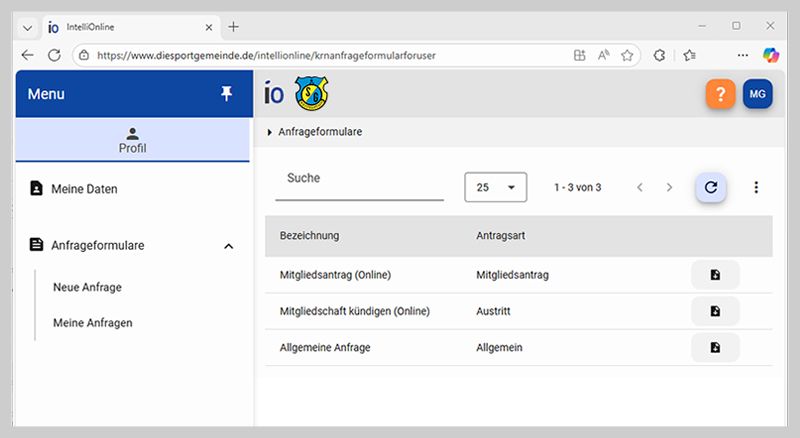Open the three-dot more options menu
This screenshot has height=438, width=800.
(x=756, y=187)
